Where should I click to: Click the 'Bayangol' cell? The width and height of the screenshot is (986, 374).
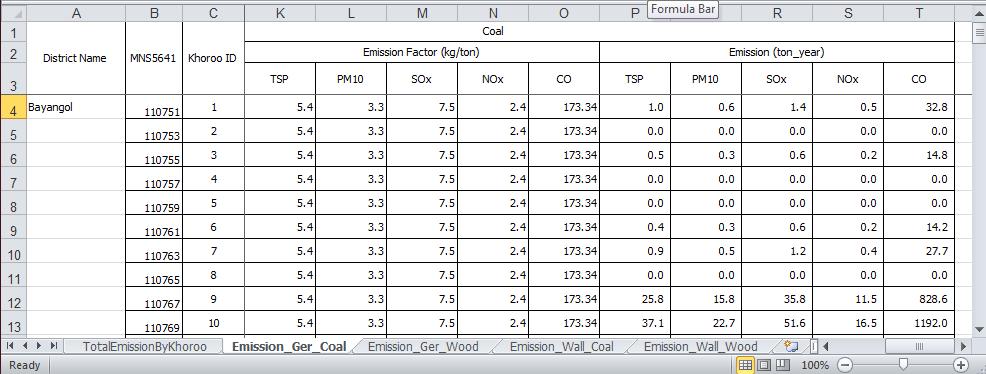point(76,107)
